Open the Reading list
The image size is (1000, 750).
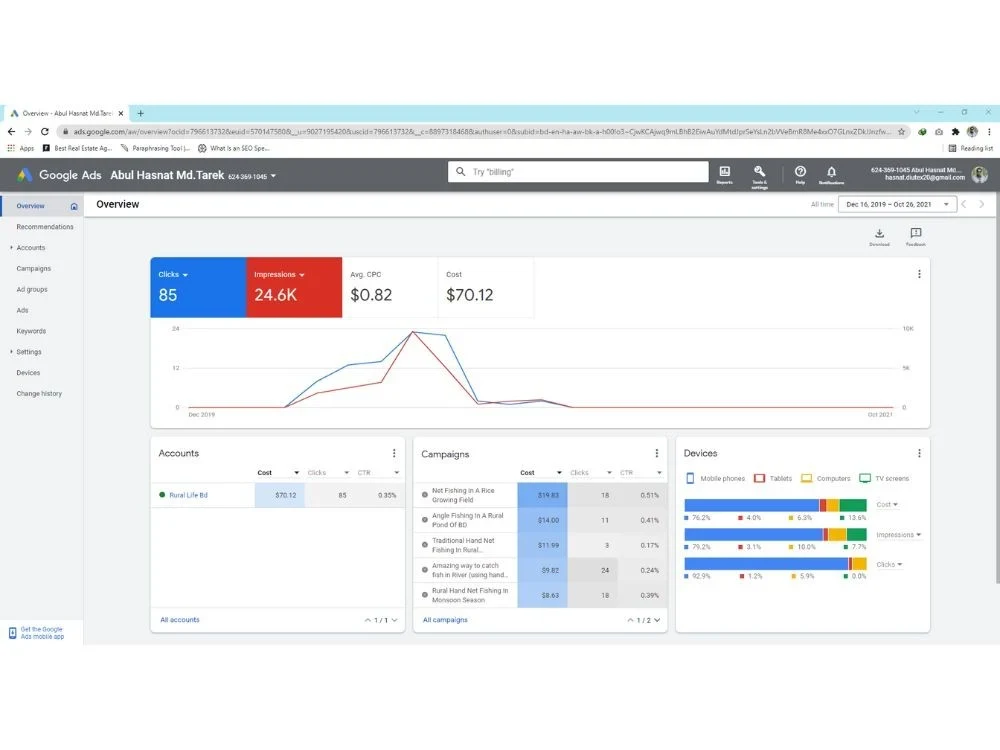click(x=970, y=148)
